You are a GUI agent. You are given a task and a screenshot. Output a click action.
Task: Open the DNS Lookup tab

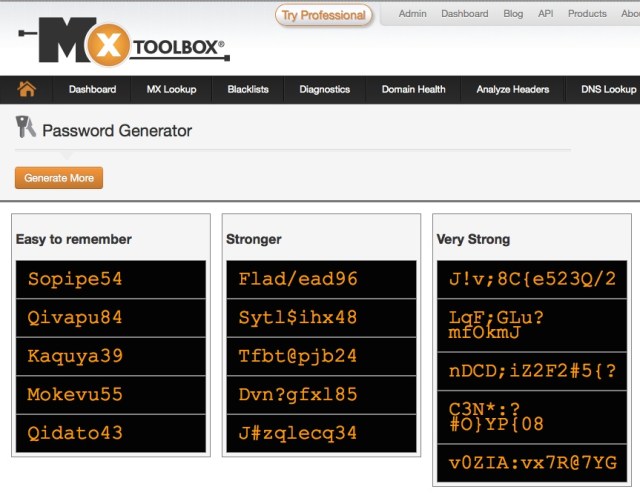(x=608, y=89)
